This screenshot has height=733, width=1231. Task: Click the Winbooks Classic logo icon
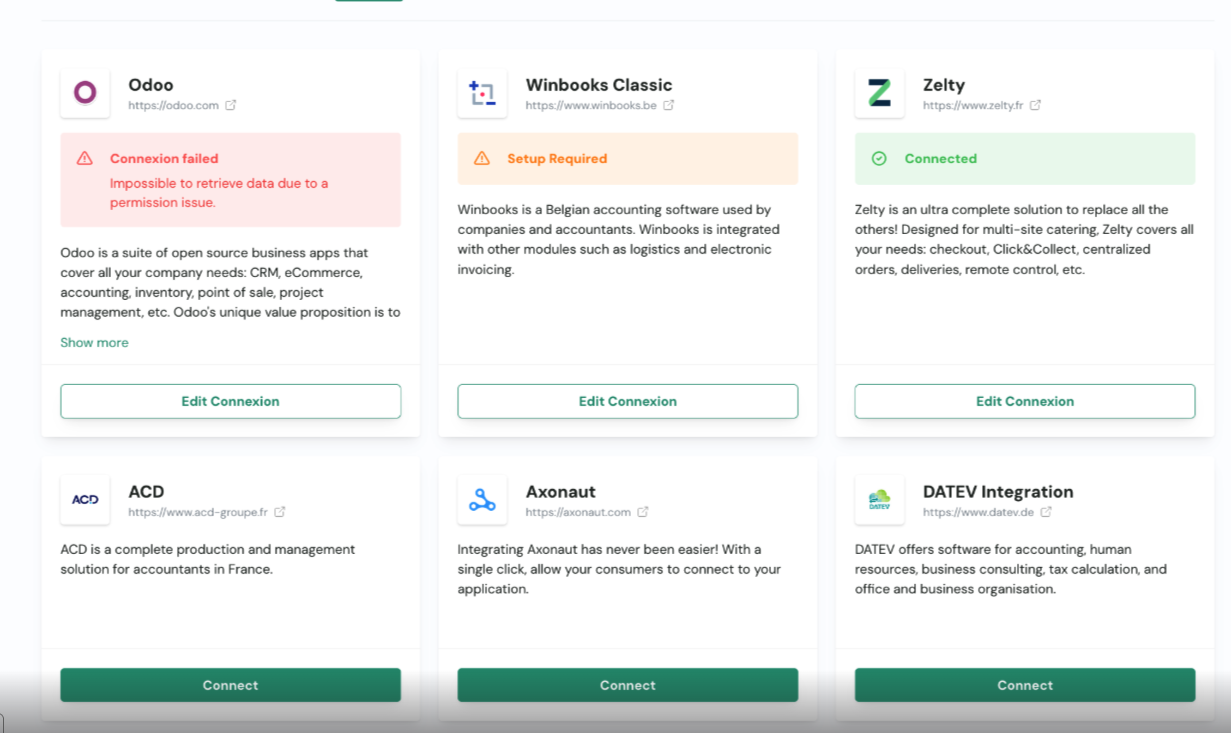click(482, 94)
